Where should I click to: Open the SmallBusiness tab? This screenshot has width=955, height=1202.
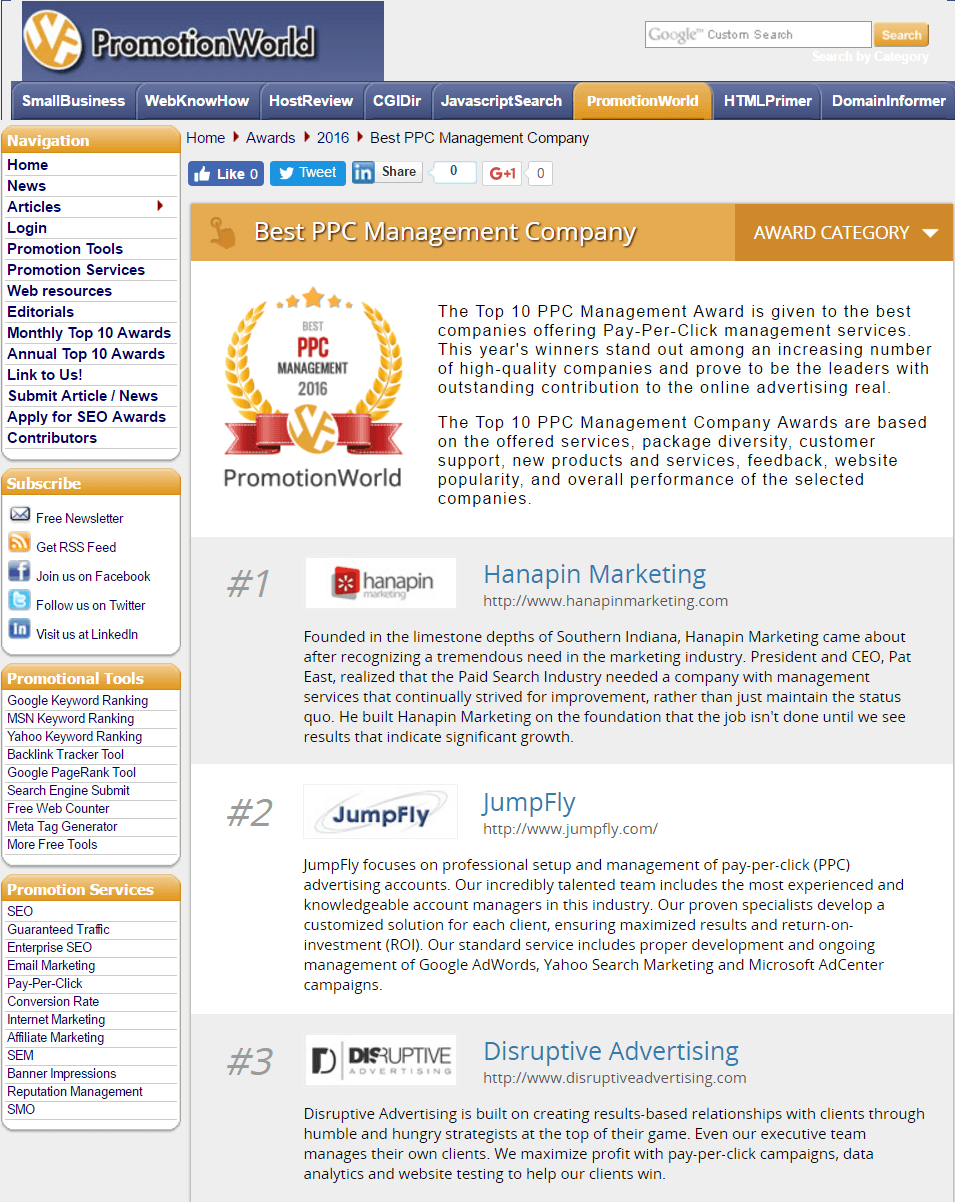(74, 101)
